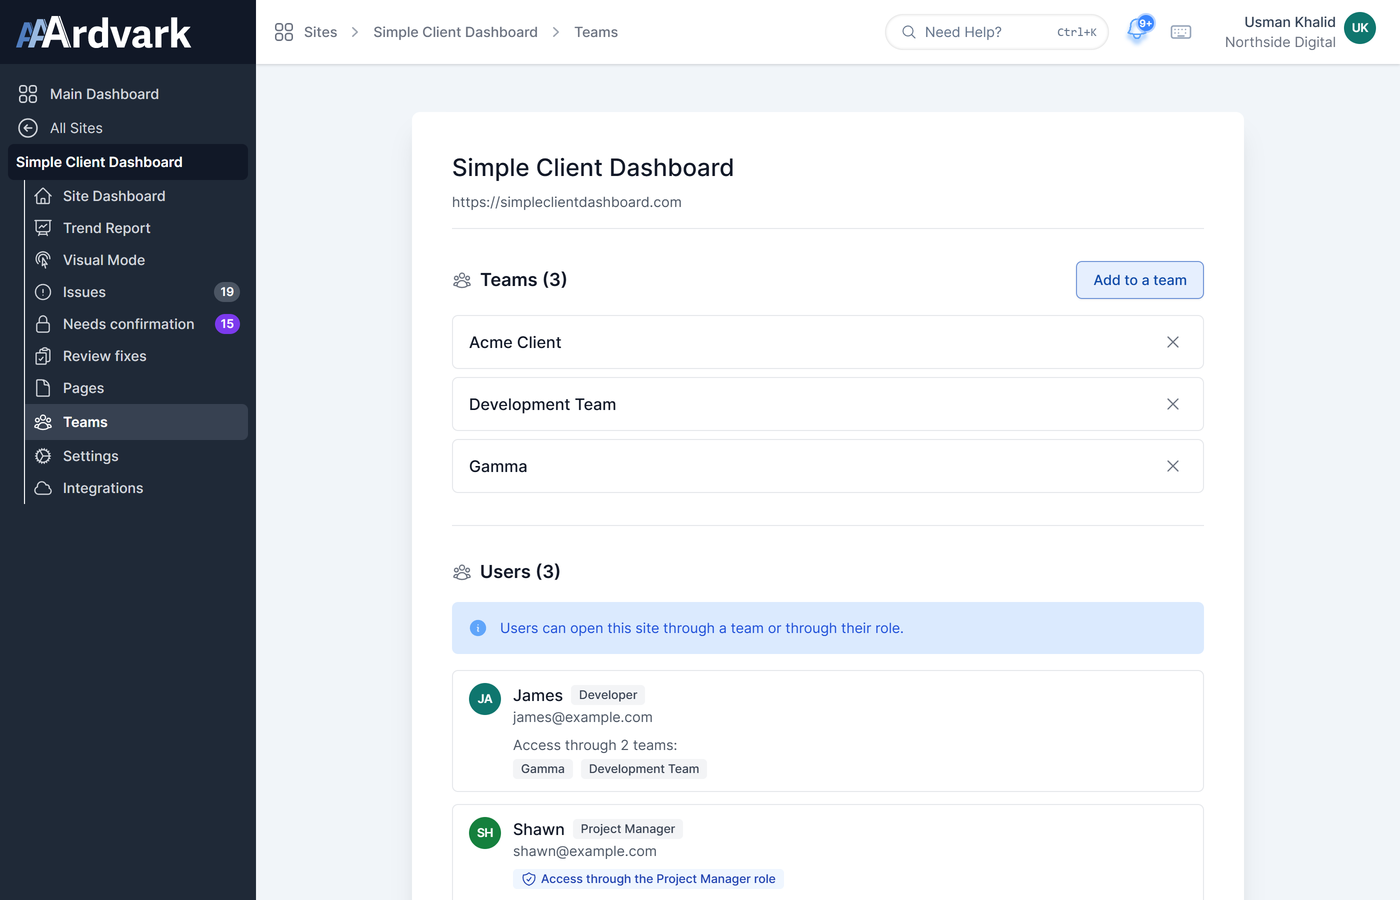
Task: Go to Sites breadcrumb link
Action: click(320, 32)
